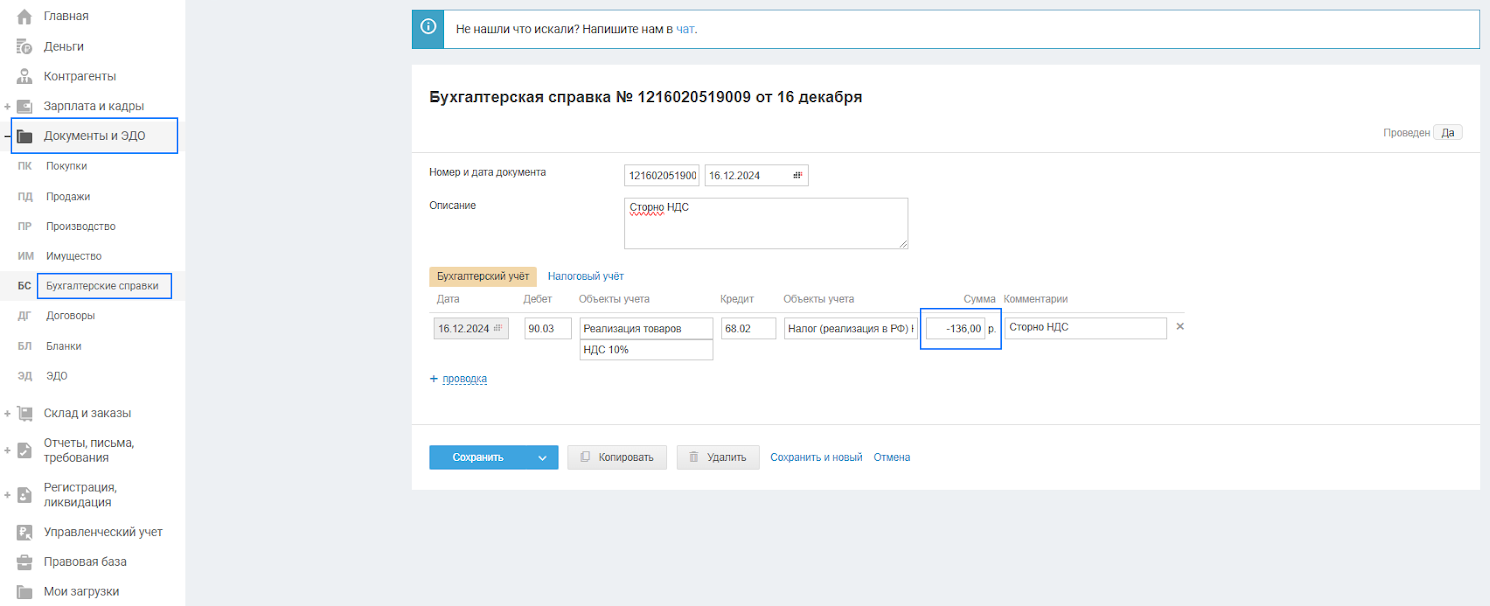Expand the Склад и заказы plus sign
The width and height of the screenshot is (1490, 606).
[7, 413]
